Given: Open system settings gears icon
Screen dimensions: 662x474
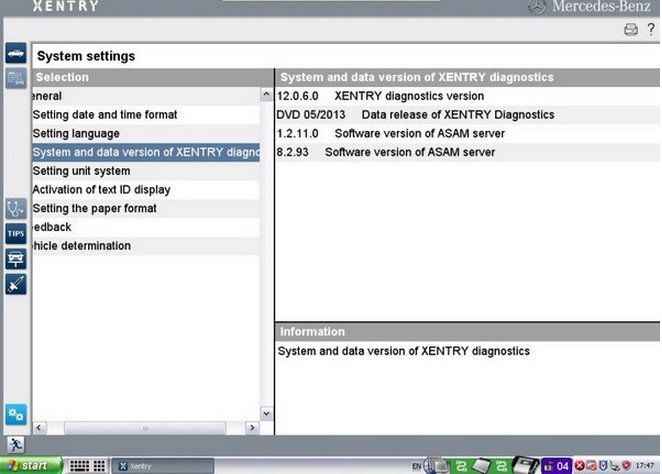Looking at the screenshot, I should [x=16, y=414].
